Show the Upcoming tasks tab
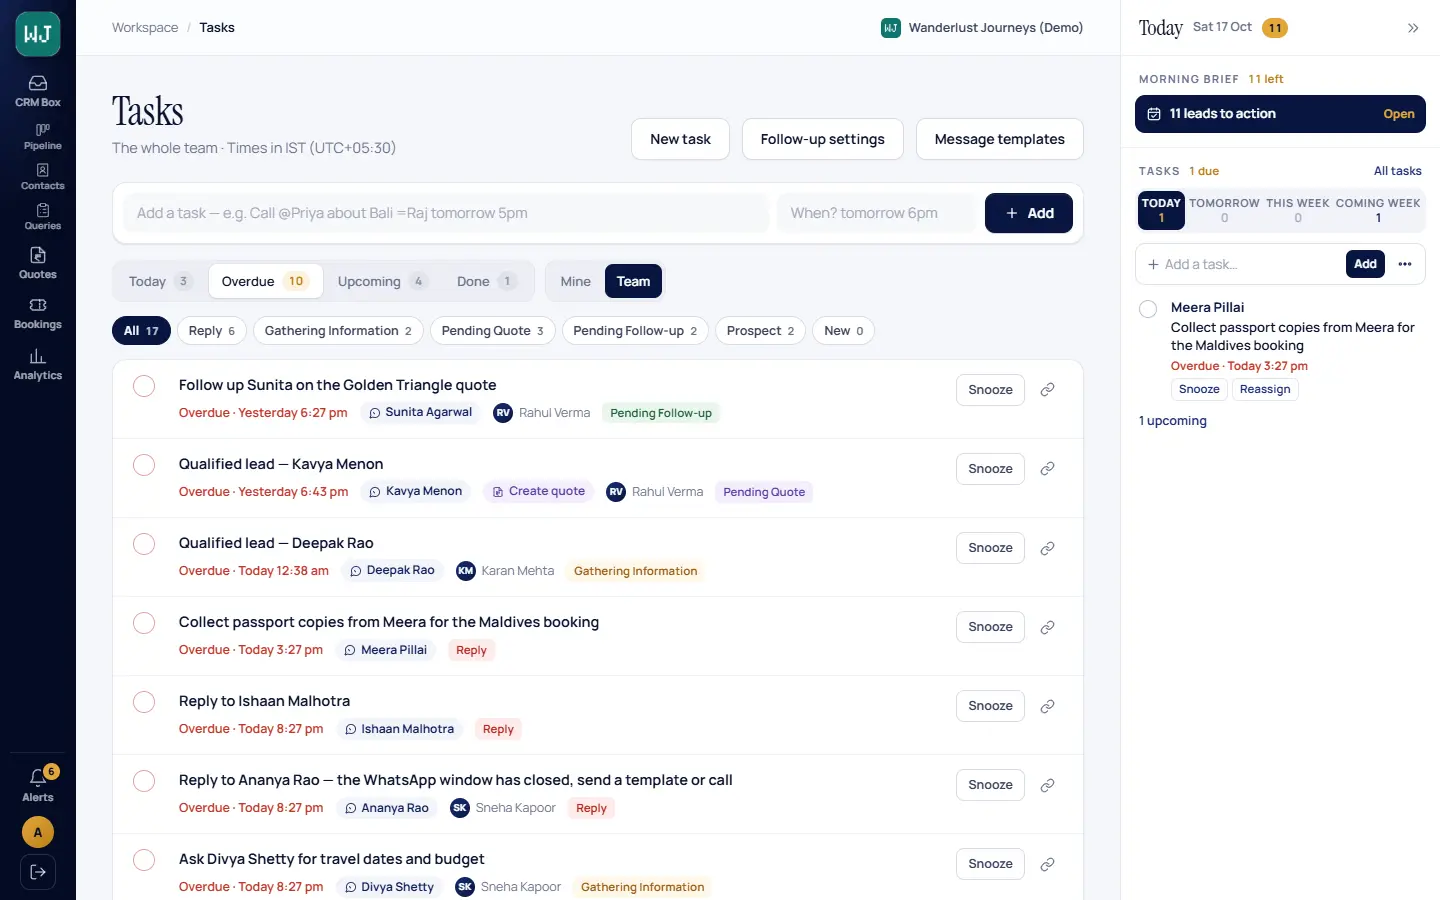1440x900 pixels. 382,281
